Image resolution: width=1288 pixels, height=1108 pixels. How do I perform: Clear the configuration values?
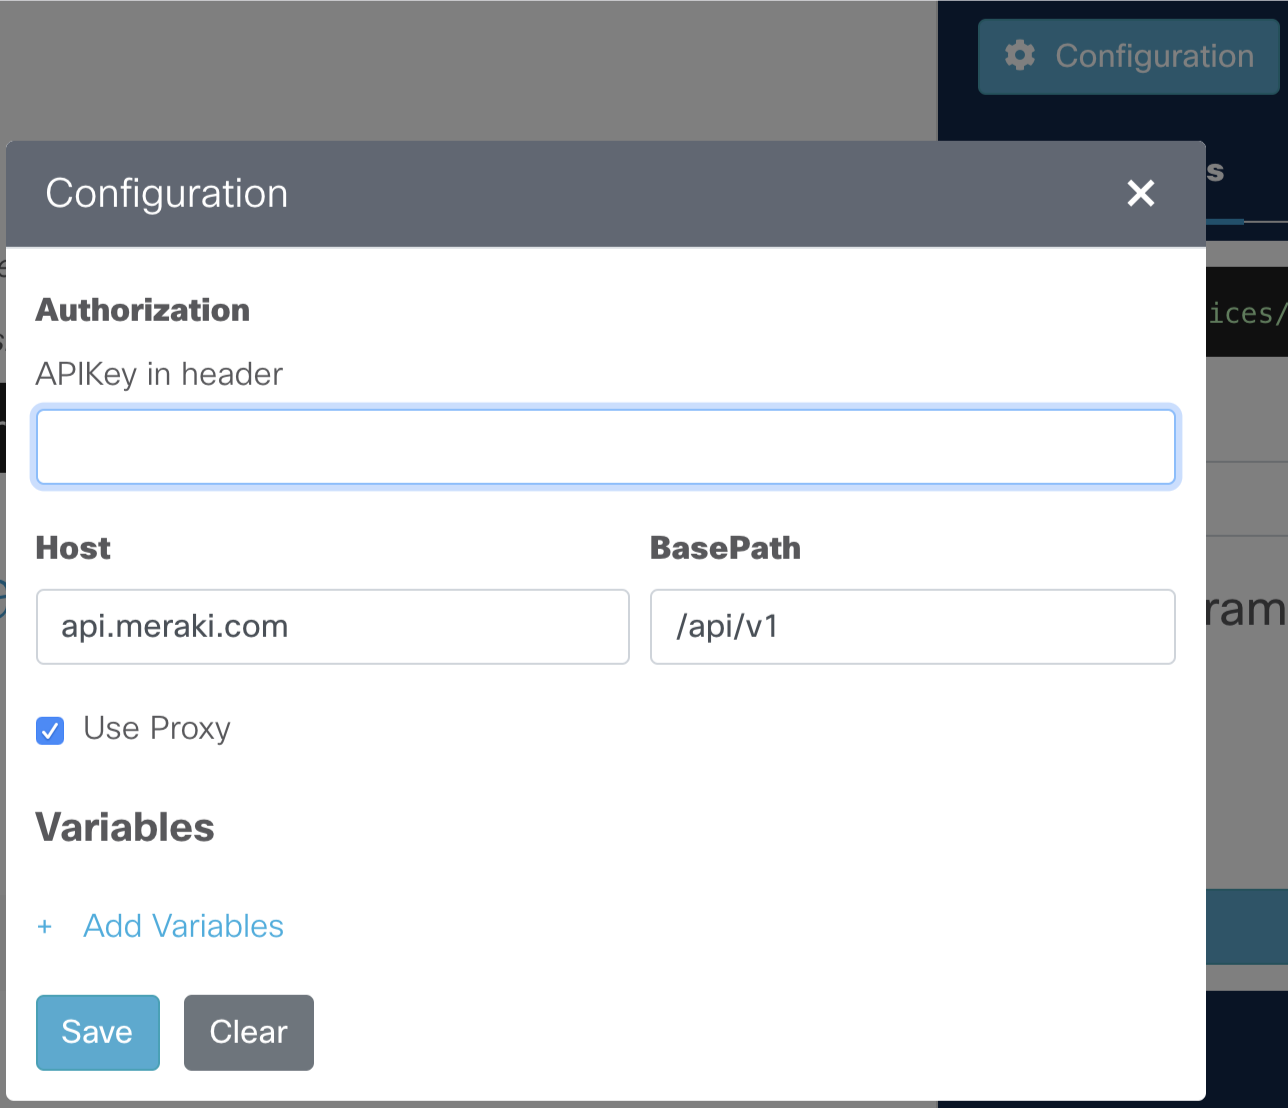[x=249, y=1032]
